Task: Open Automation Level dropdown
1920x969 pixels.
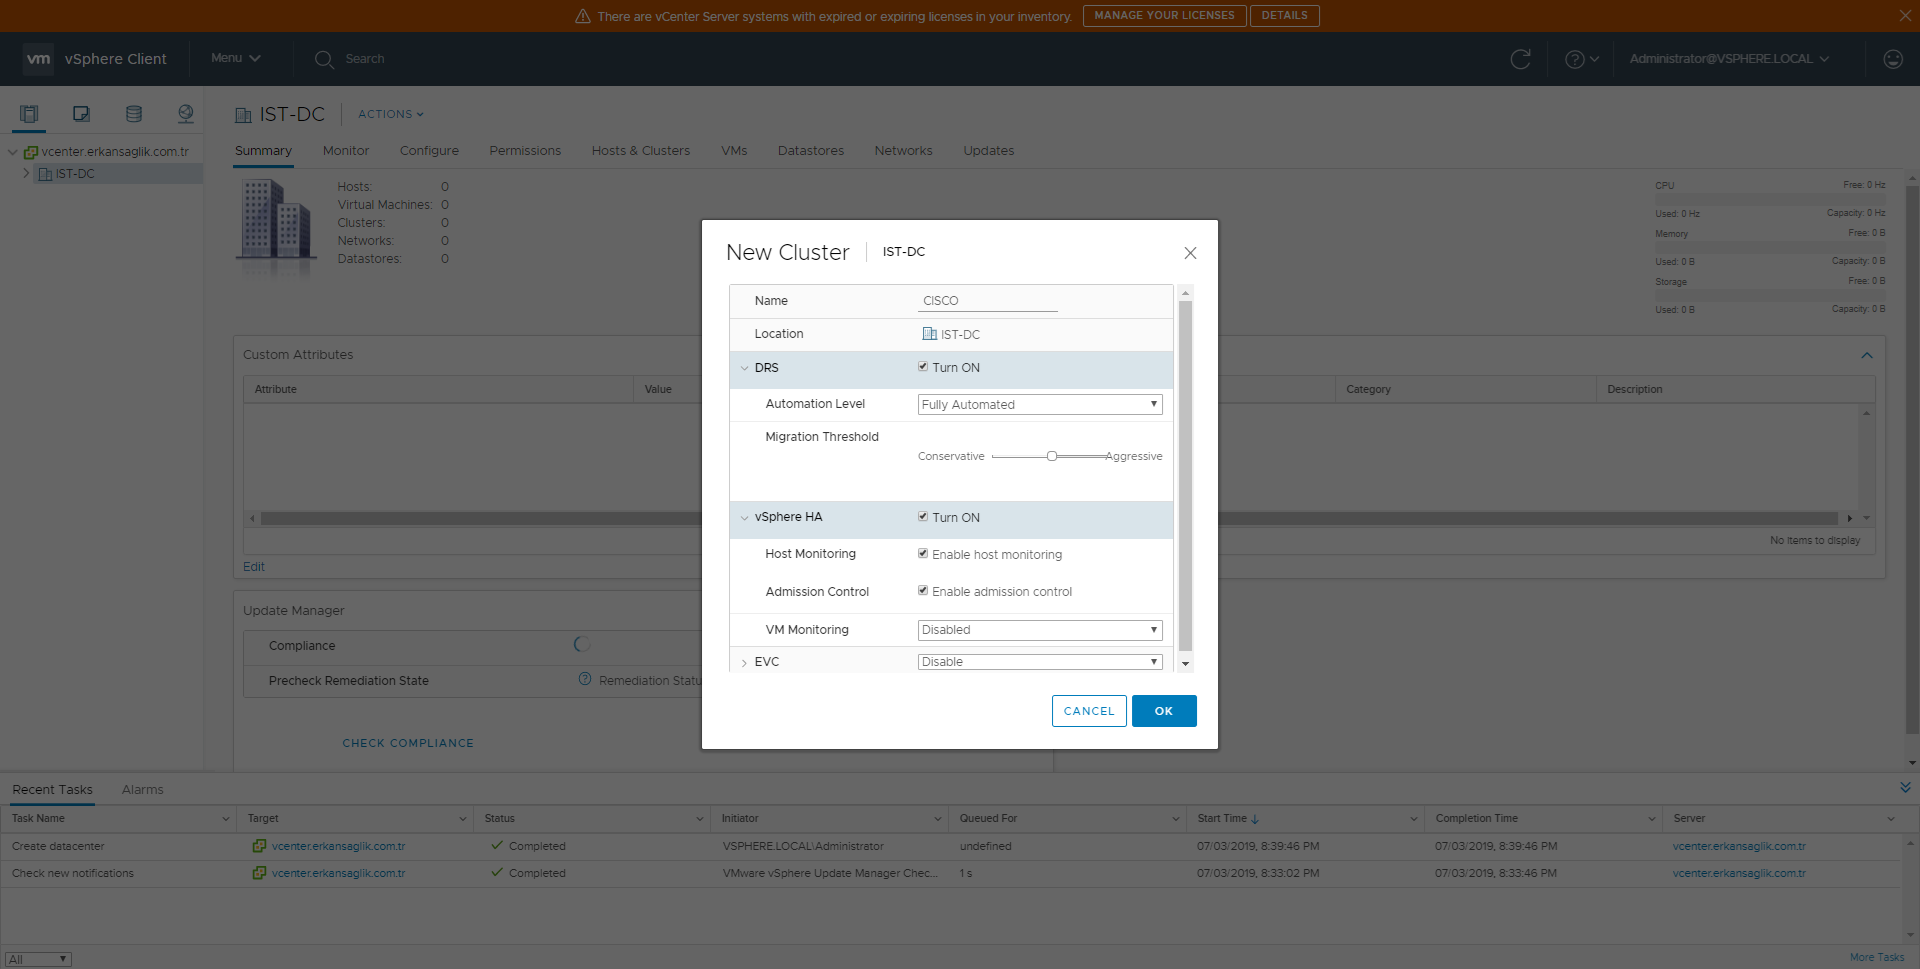Action: point(1040,404)
